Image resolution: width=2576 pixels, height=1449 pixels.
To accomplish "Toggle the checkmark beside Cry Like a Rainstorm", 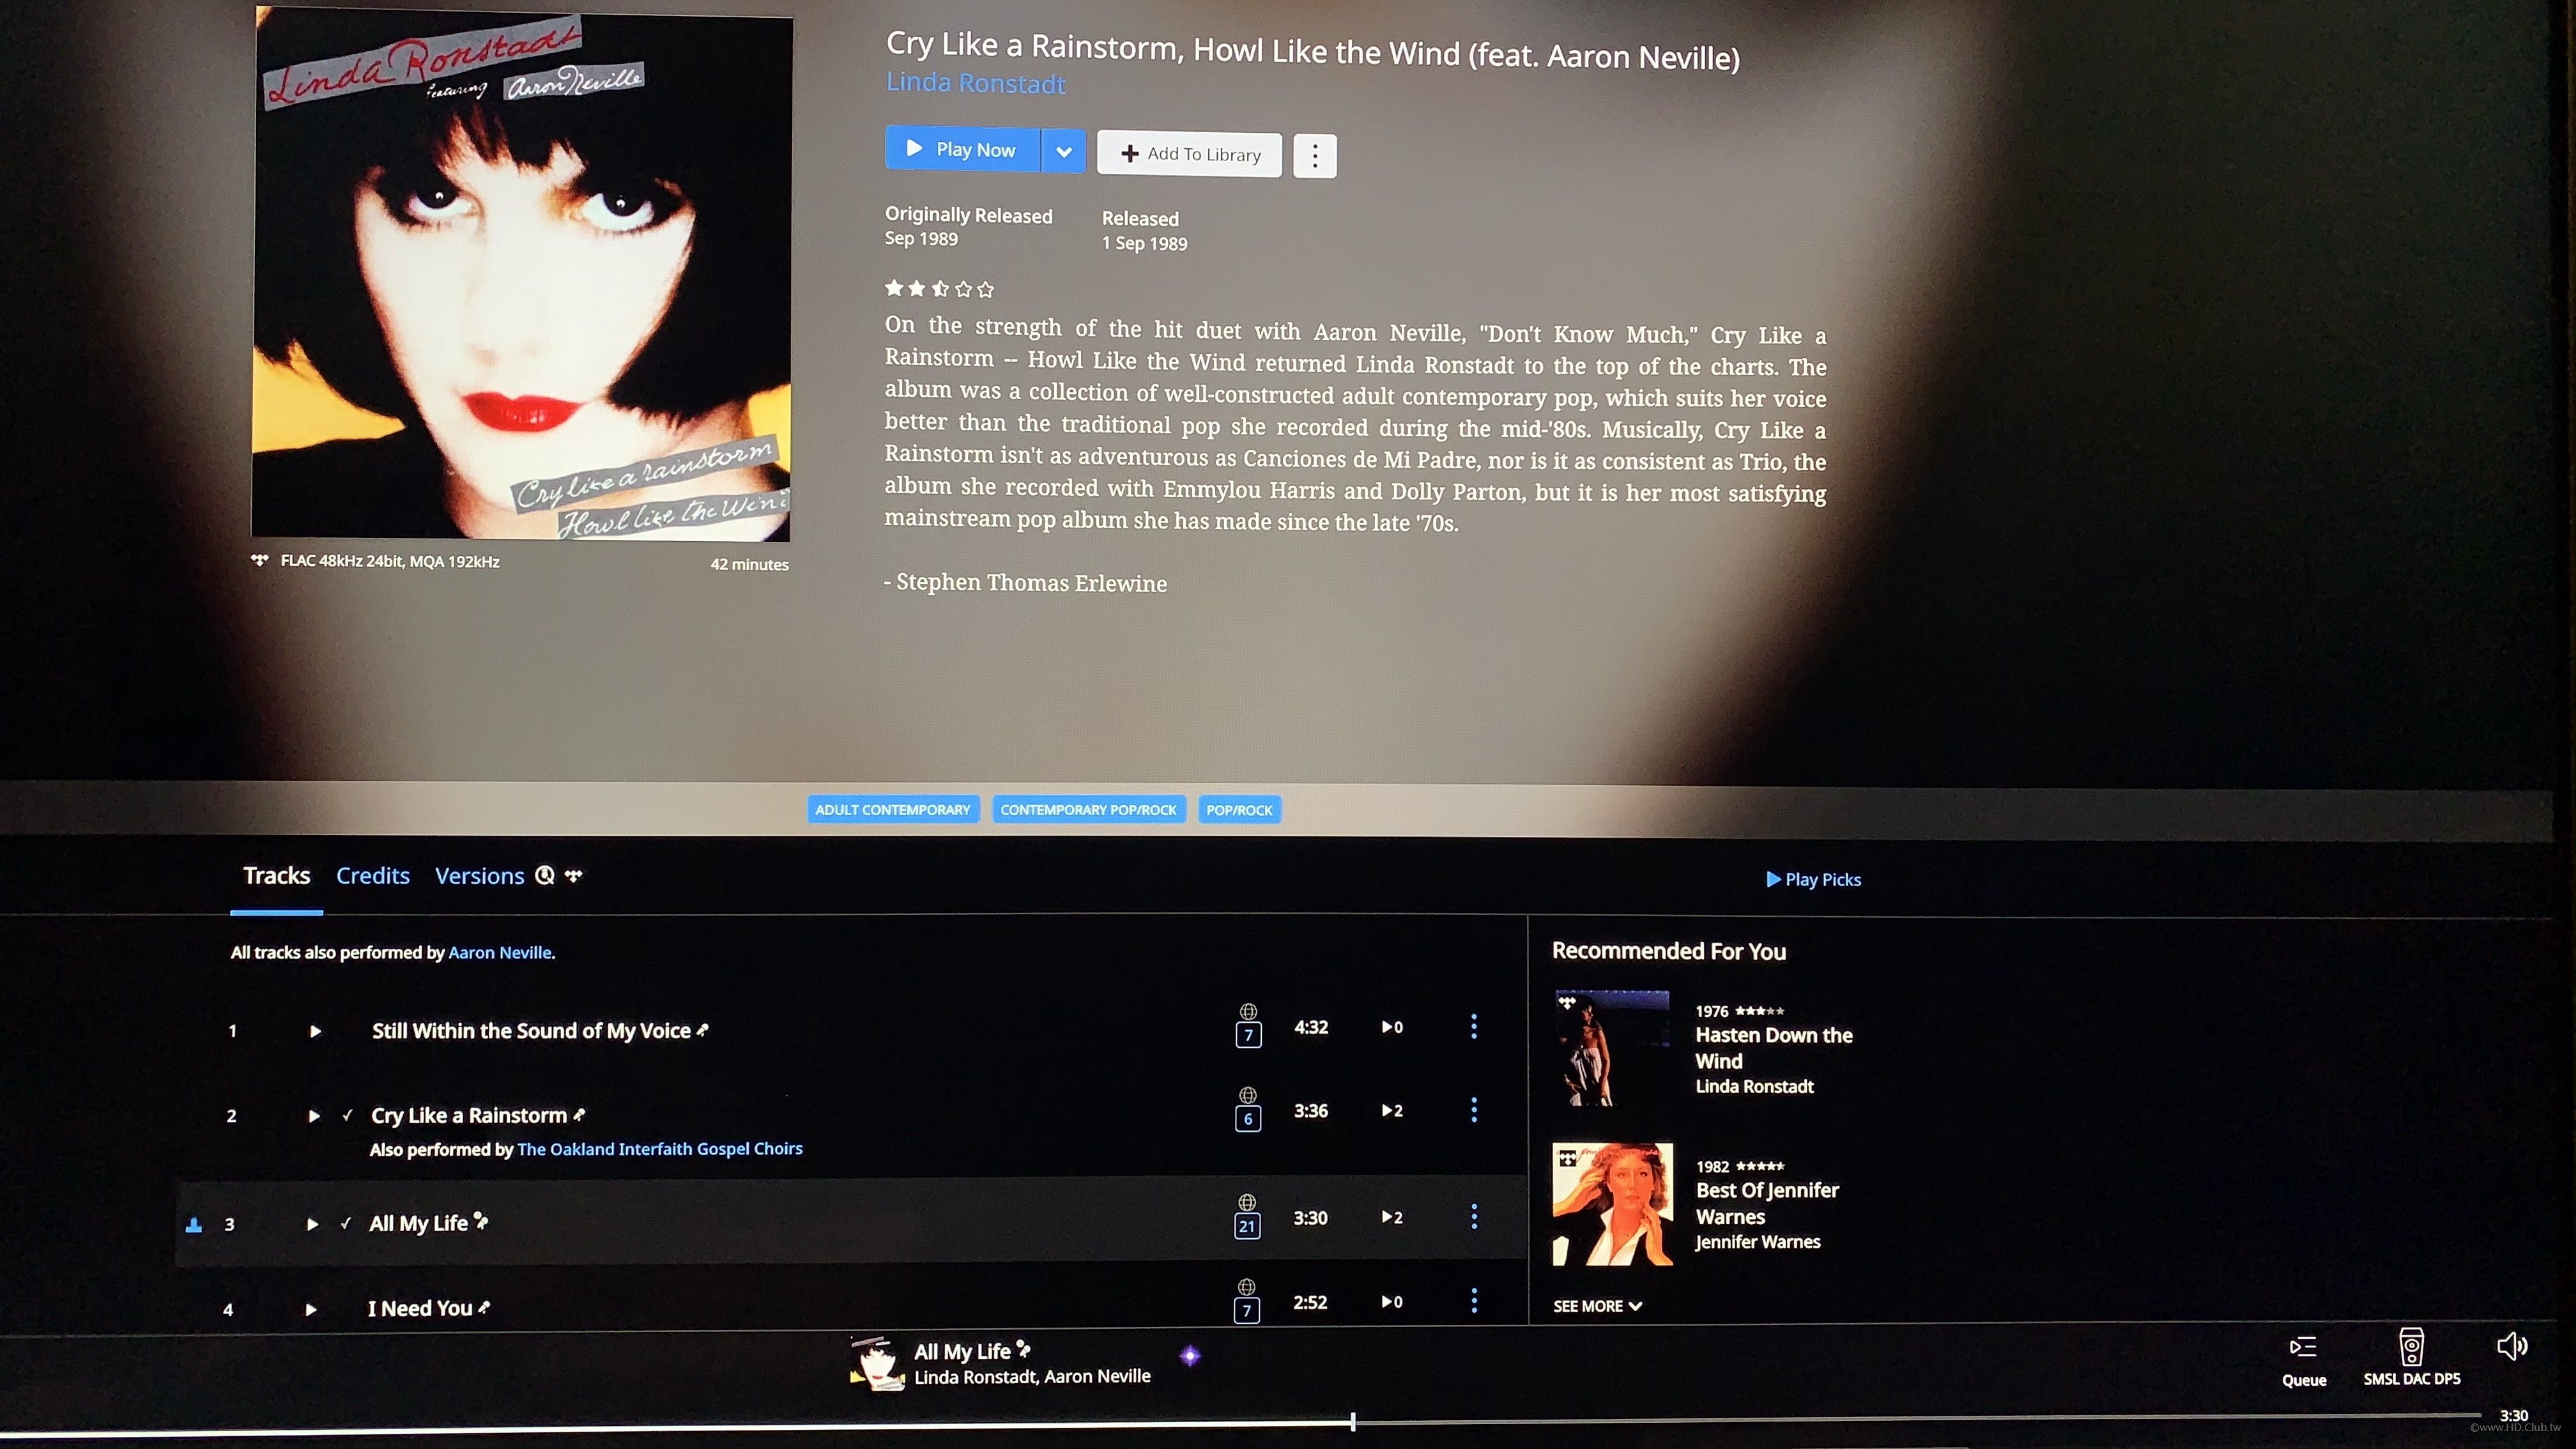I will (x=347, y=1115).
